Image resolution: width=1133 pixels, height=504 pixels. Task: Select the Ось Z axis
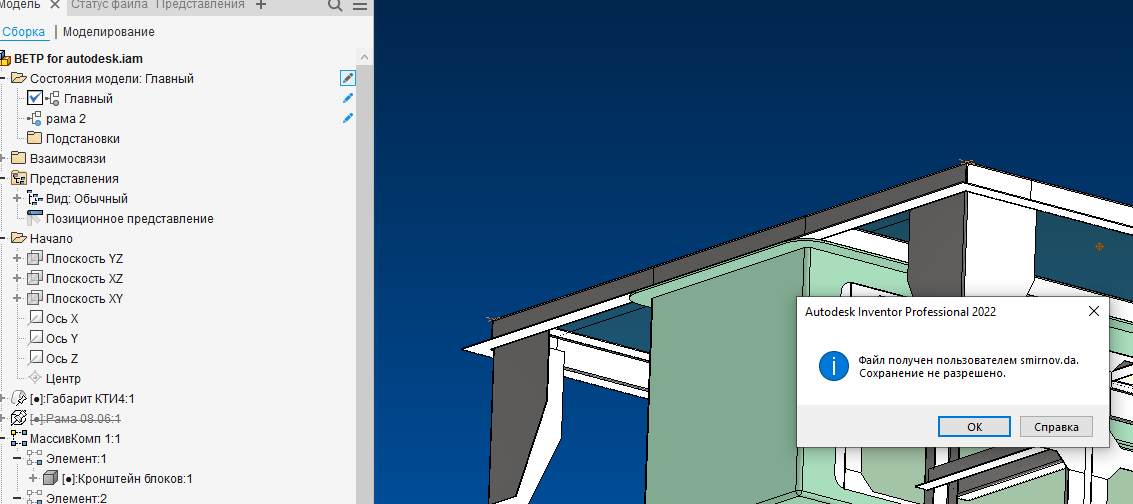click(62, 359)
